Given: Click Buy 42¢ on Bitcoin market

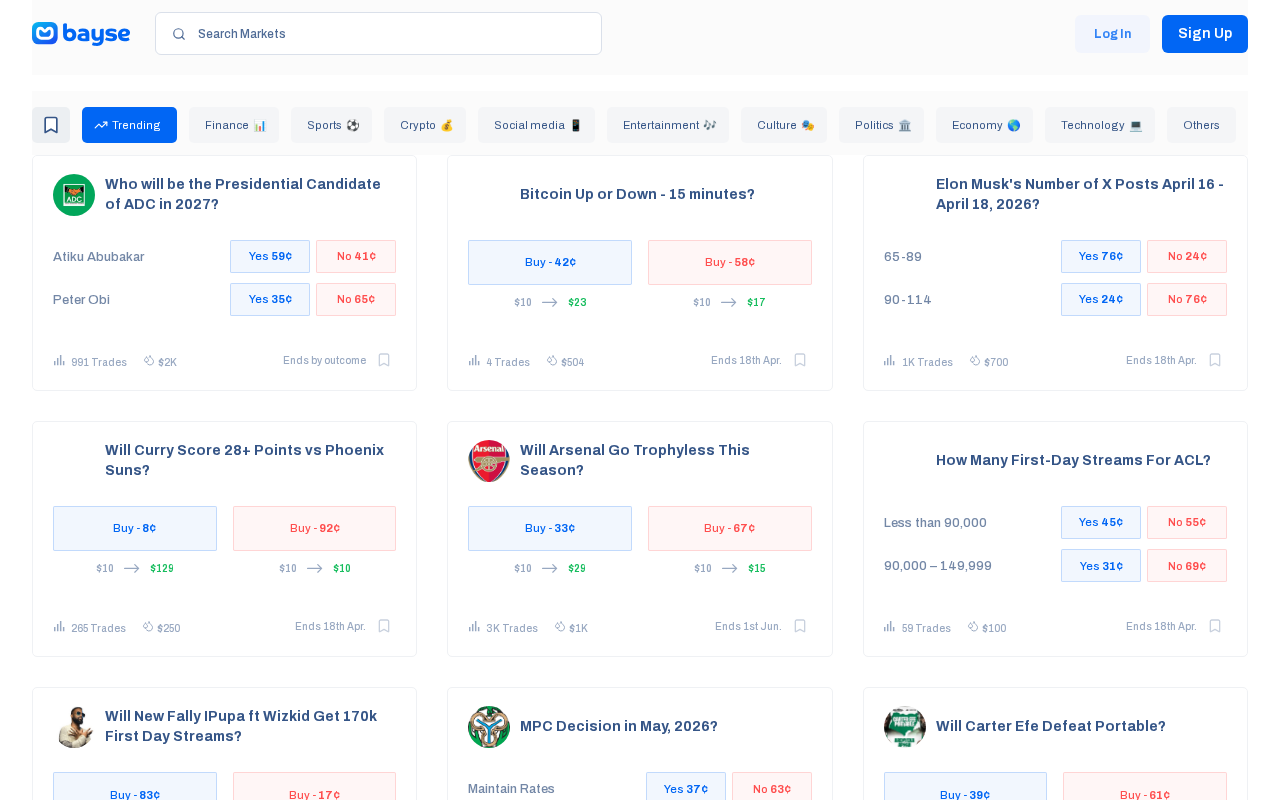Looking at the screenshot, I should pos(550,263).
